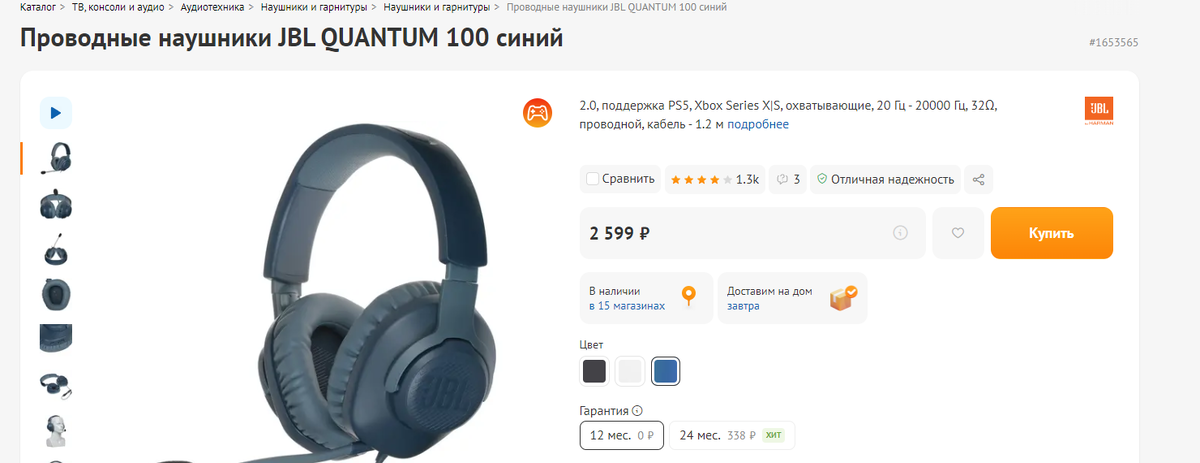Click the price info icon
The height and width of the screenshot is (463, 1200).
(900, 233)
